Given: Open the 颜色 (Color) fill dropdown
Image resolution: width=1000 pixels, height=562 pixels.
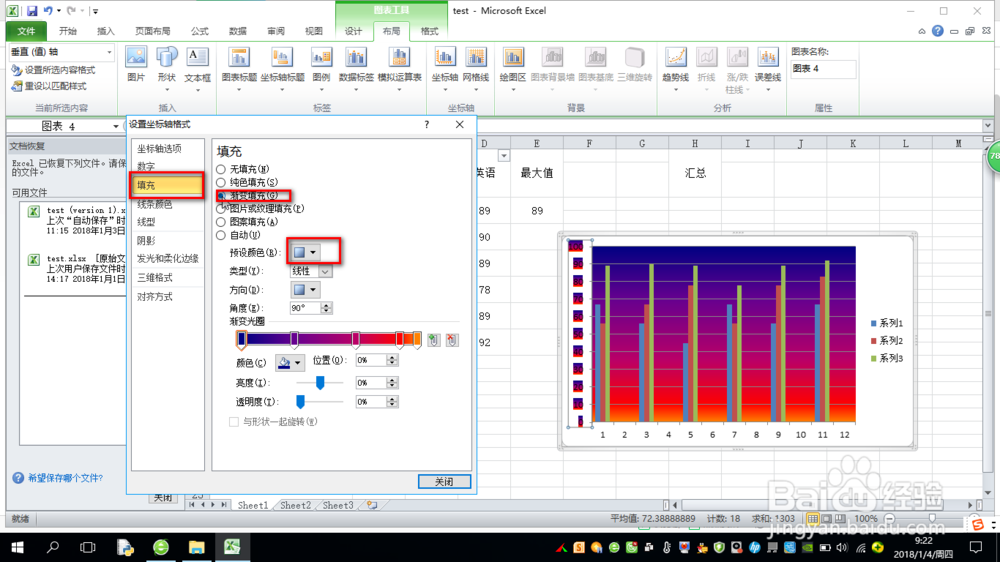Looking at the screenshot, I should pyautogui.click(x=290, y=363).
